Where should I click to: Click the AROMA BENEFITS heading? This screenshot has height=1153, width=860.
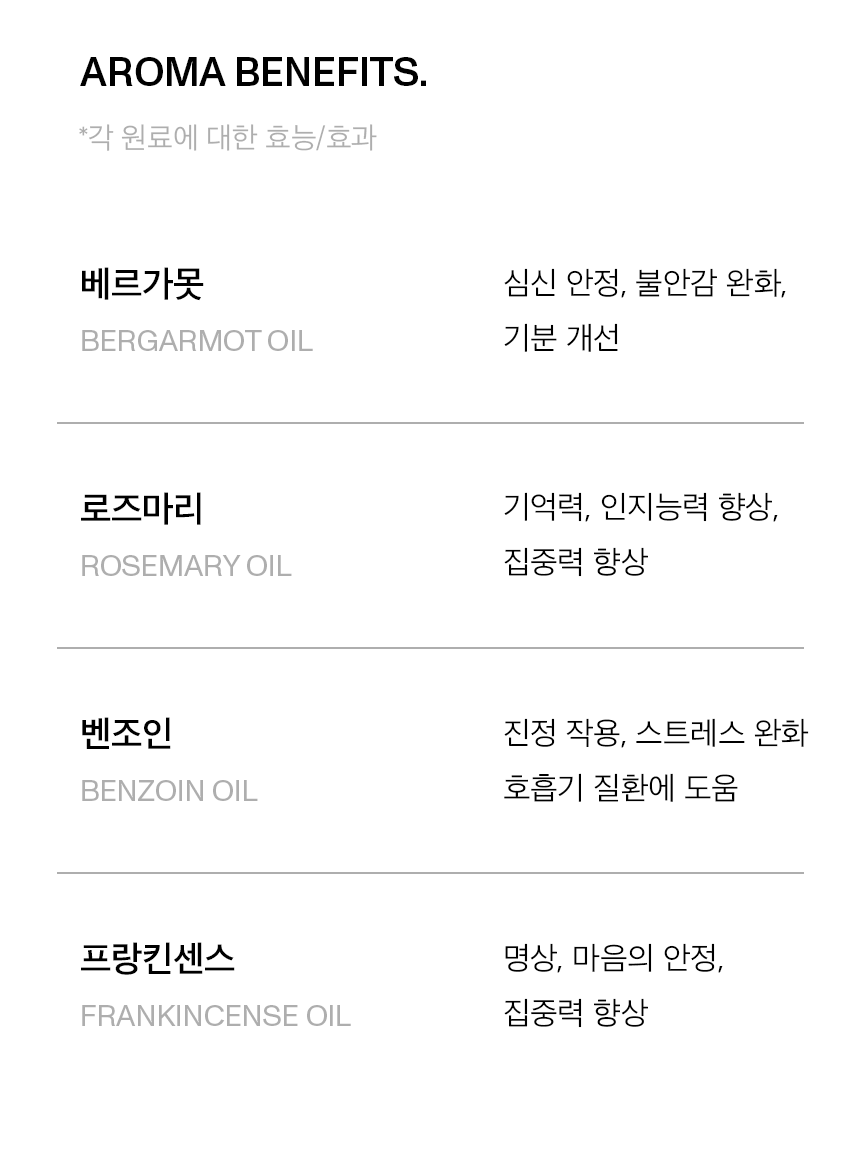tap(253, 73)
